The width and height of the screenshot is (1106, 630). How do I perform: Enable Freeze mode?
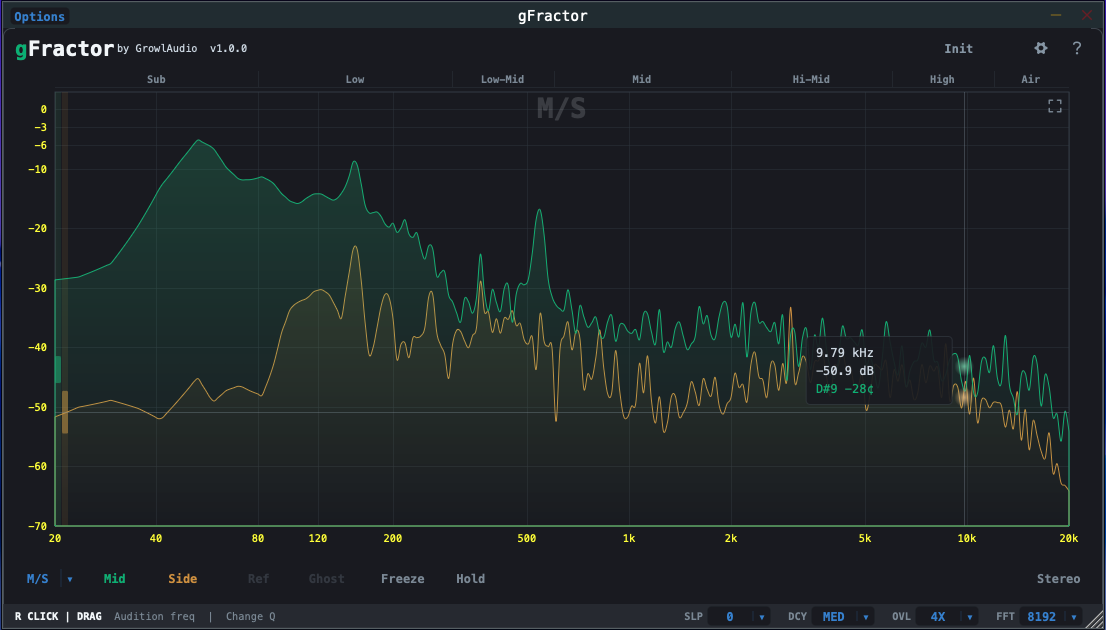click(x=402, y=578)
